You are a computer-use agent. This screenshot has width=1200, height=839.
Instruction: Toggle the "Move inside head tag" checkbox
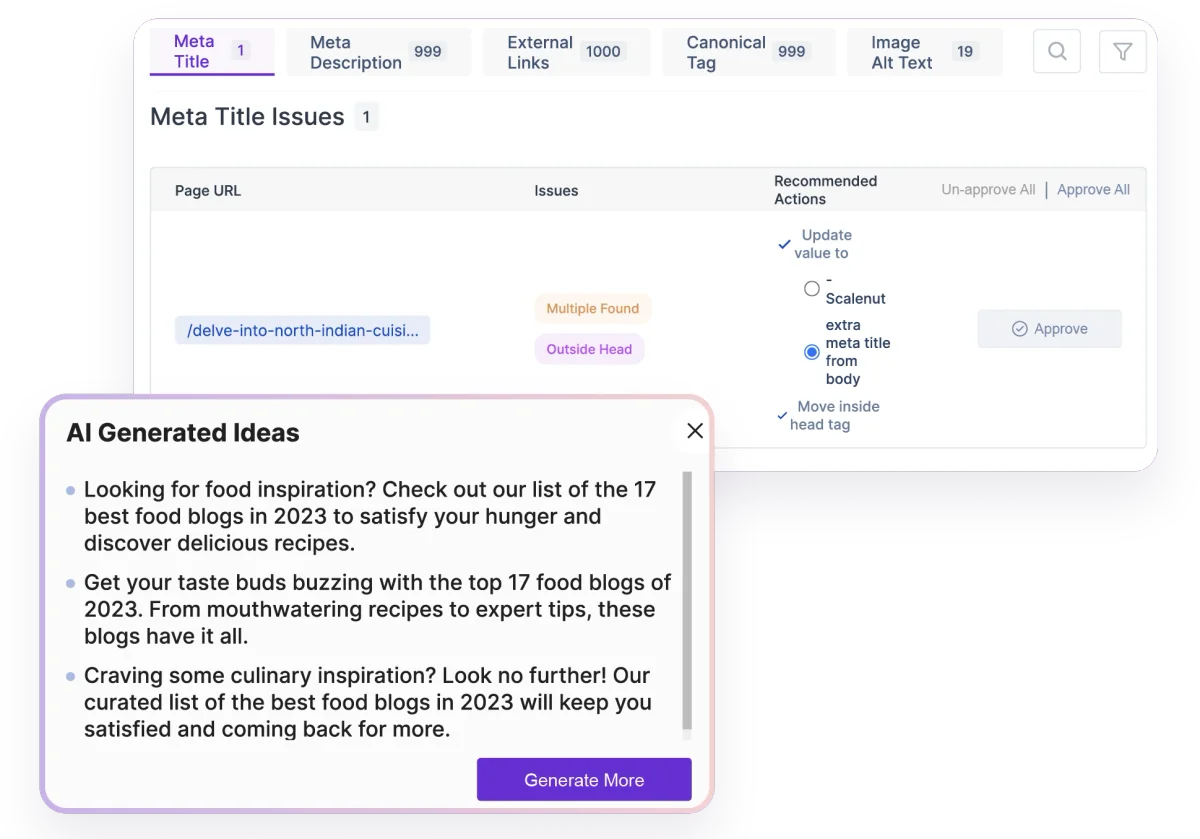(783, 413)
